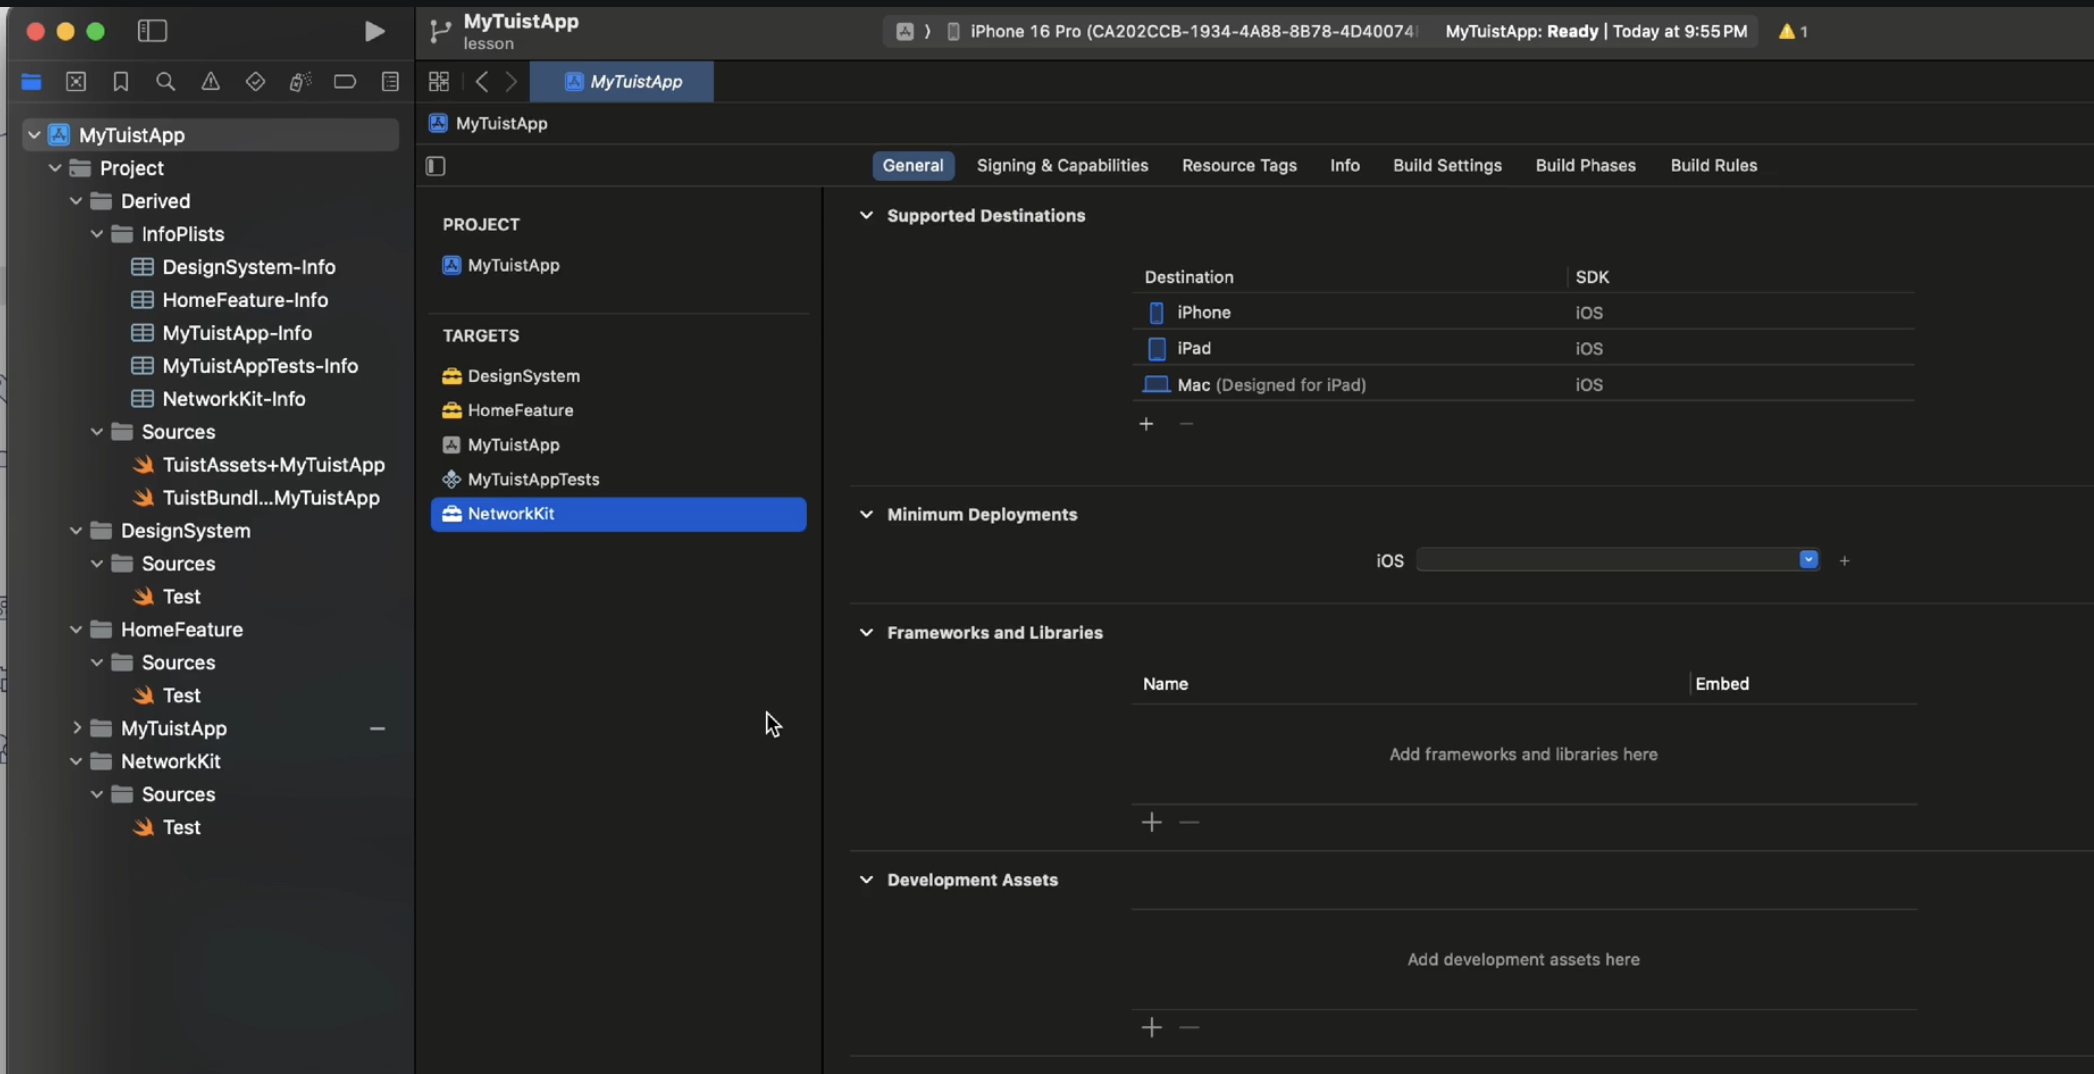Select the HomeFeature target
The image size is (2094, 1074).
tap(520, 410)
